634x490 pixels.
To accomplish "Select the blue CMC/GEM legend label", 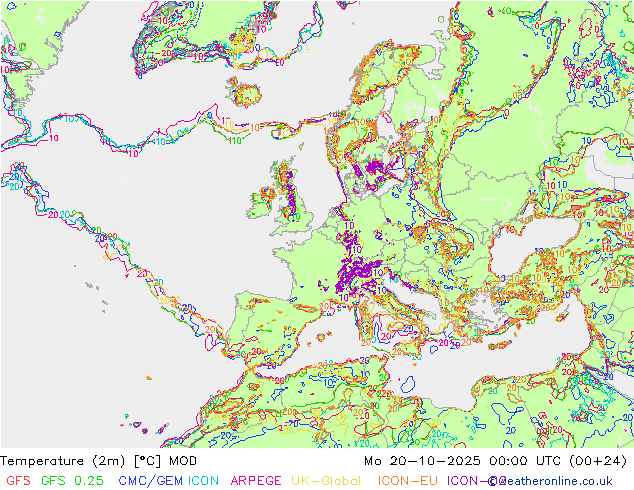I will tap(152, 481).
